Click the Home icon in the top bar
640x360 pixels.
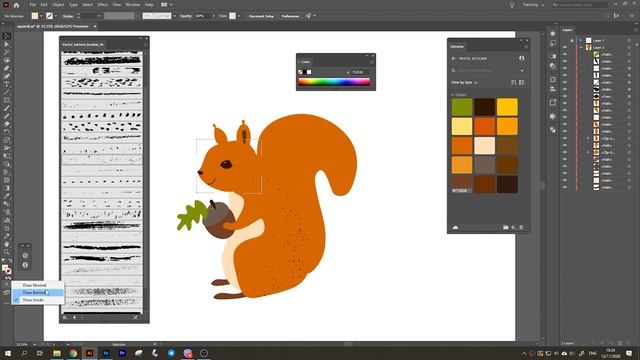16,5
